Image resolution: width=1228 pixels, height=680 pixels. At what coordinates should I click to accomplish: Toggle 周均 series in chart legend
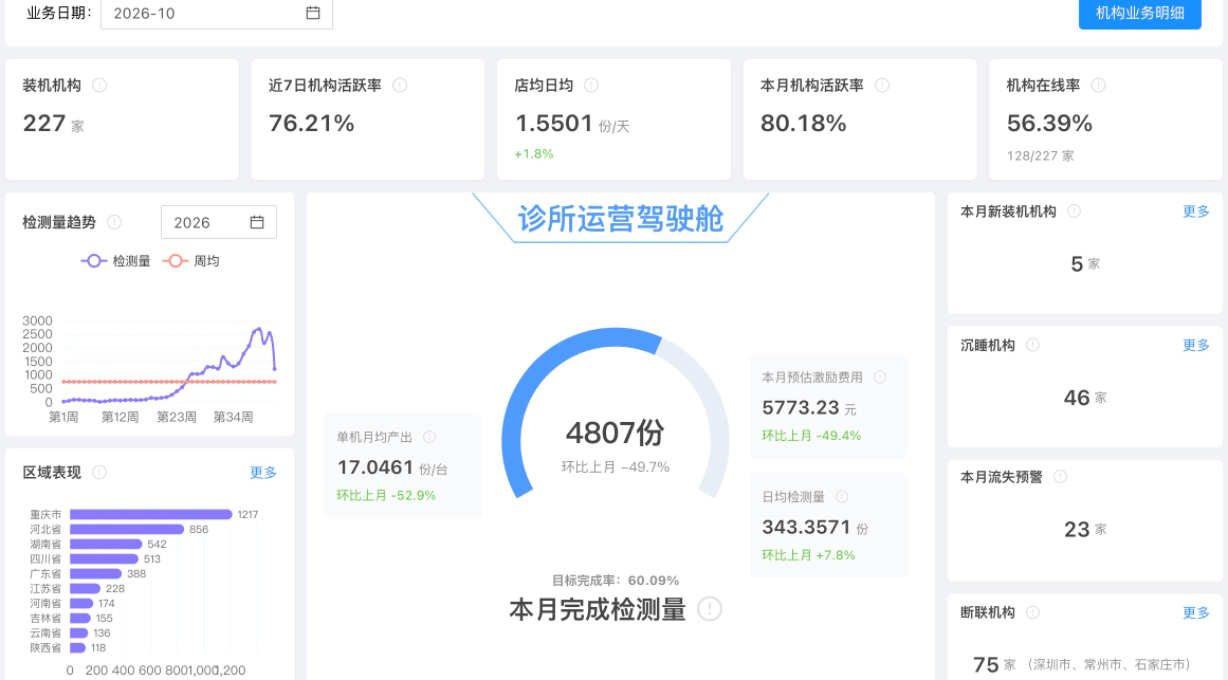coord(191,261)
